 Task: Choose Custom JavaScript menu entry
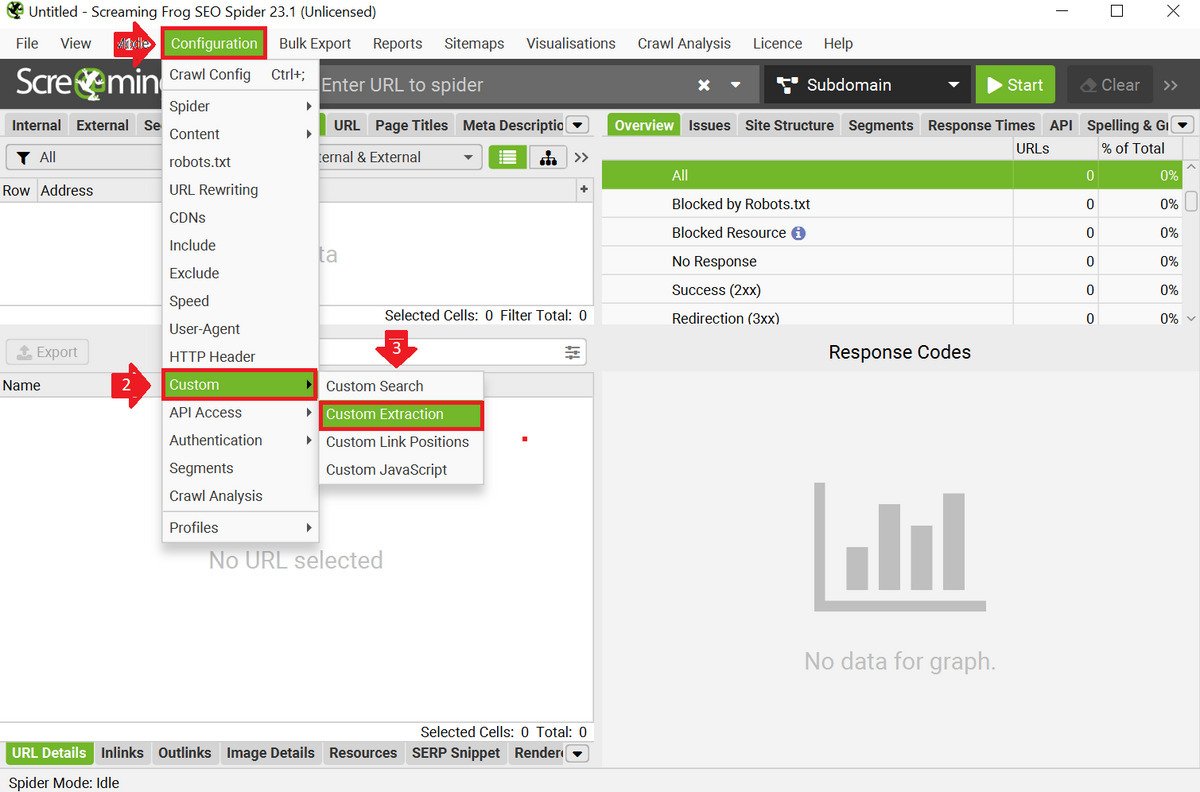coord(386,470)
